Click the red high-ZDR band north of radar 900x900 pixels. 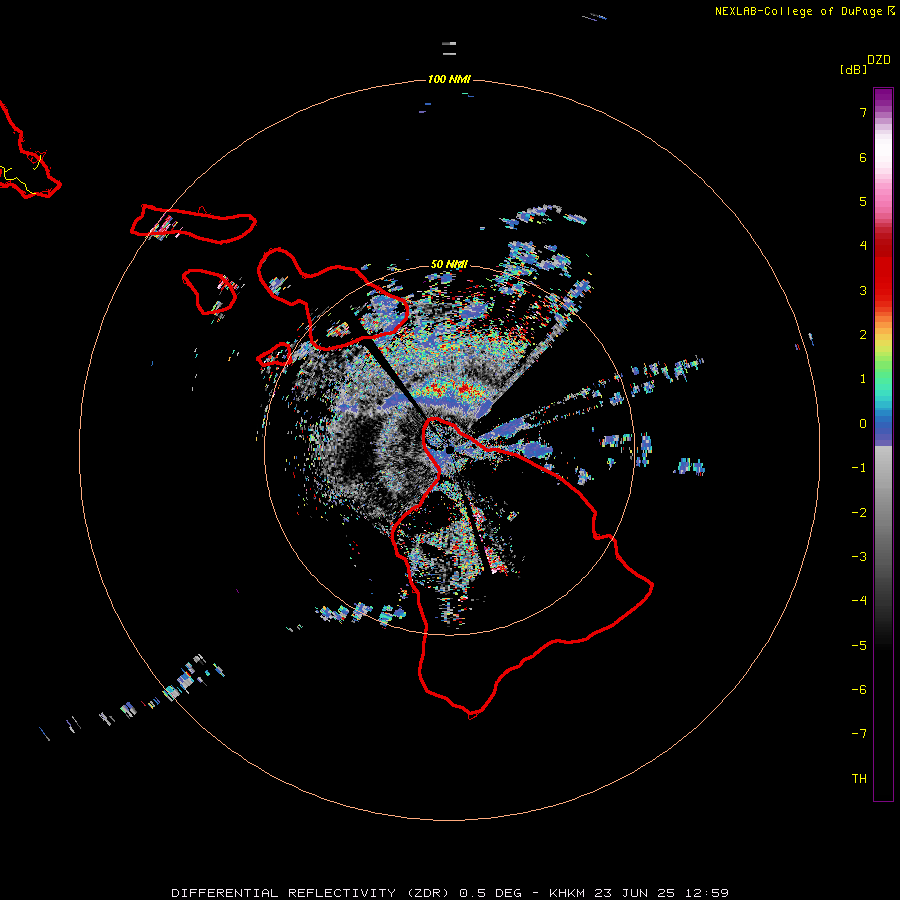pos(451,390)
